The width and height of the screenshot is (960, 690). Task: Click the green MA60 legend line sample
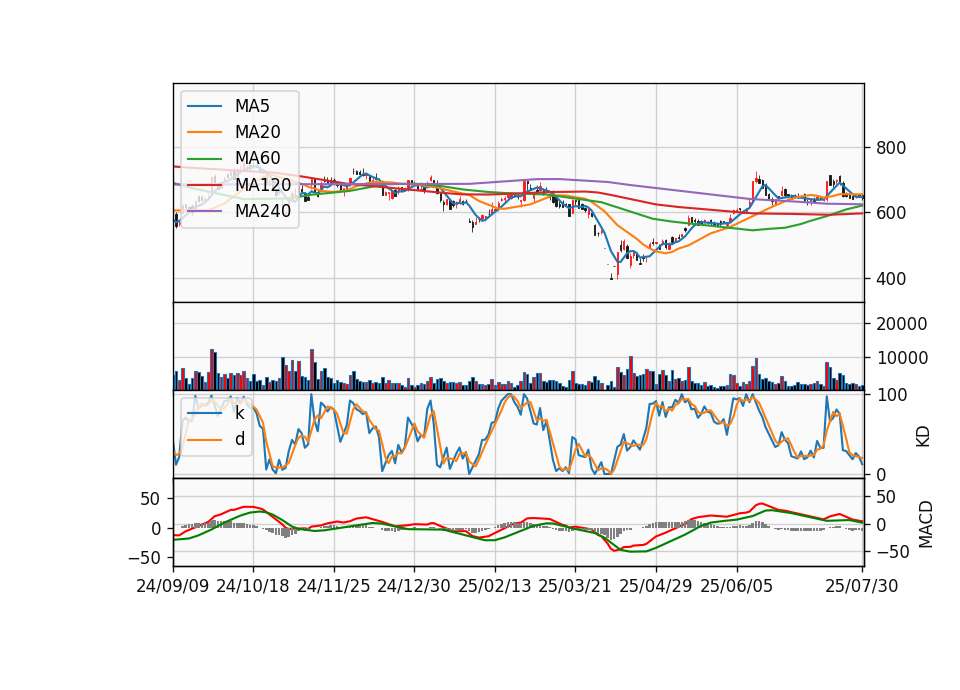(x=204, y=159)
